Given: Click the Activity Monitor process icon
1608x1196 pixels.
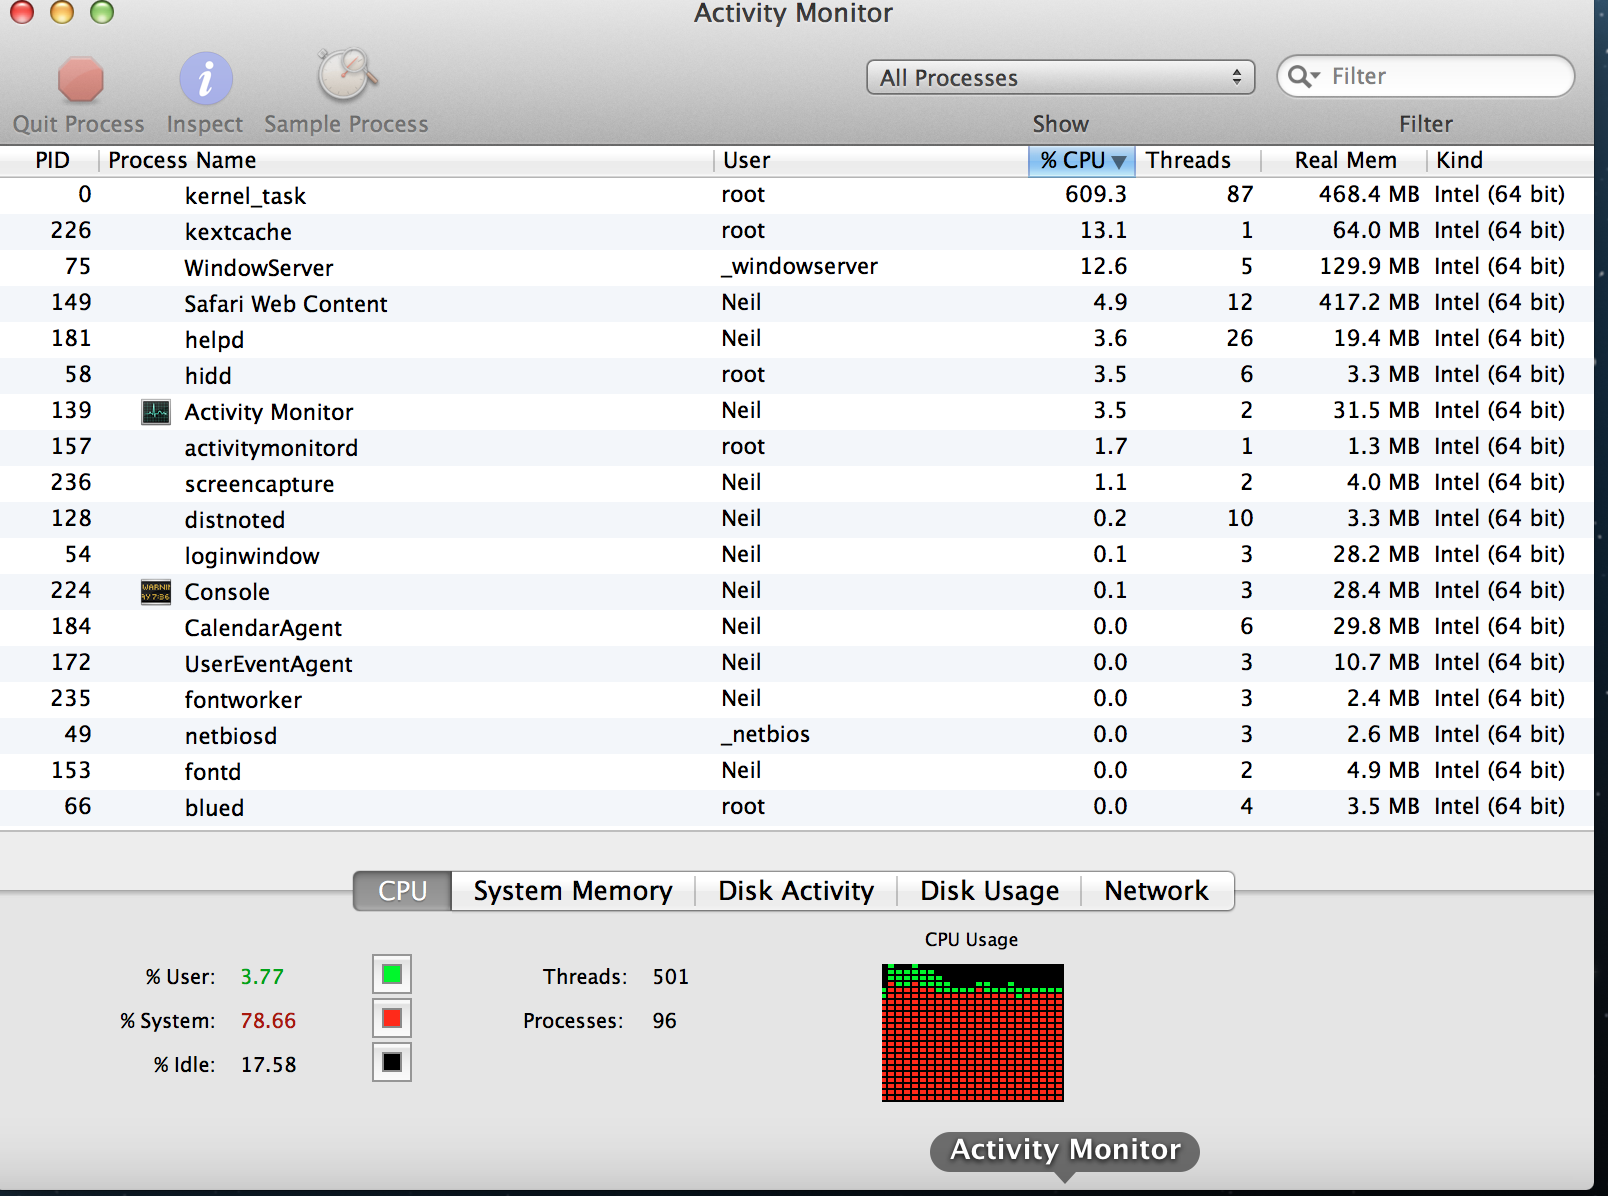Looking at the screenshot, I should tap(156, 412).
